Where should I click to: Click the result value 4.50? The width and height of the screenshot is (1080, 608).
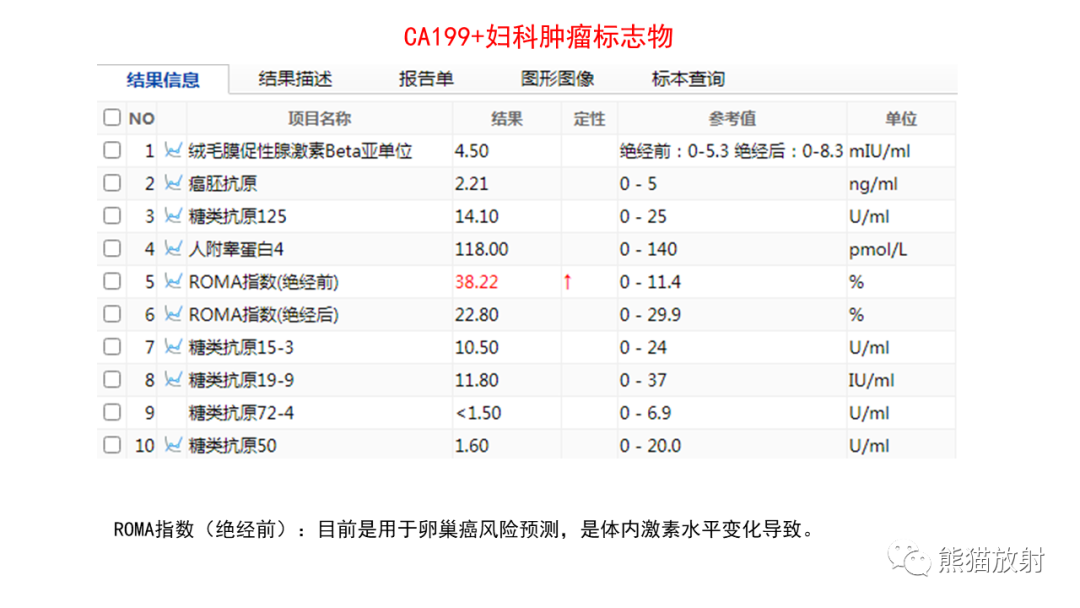472,151
